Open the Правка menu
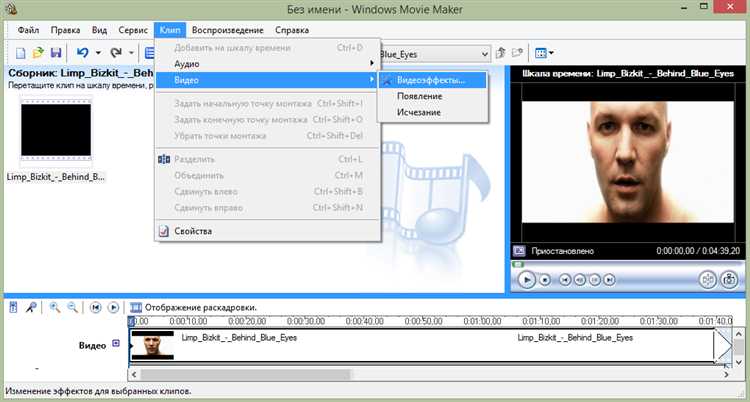Screen dimensions: 750x402 [x=66, y=30]
